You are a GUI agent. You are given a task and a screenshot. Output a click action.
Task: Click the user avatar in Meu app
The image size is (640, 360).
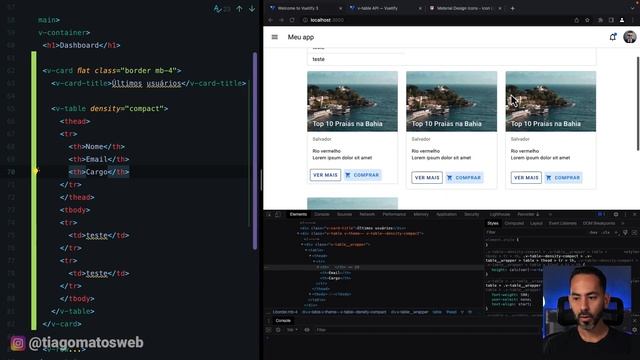630,37
